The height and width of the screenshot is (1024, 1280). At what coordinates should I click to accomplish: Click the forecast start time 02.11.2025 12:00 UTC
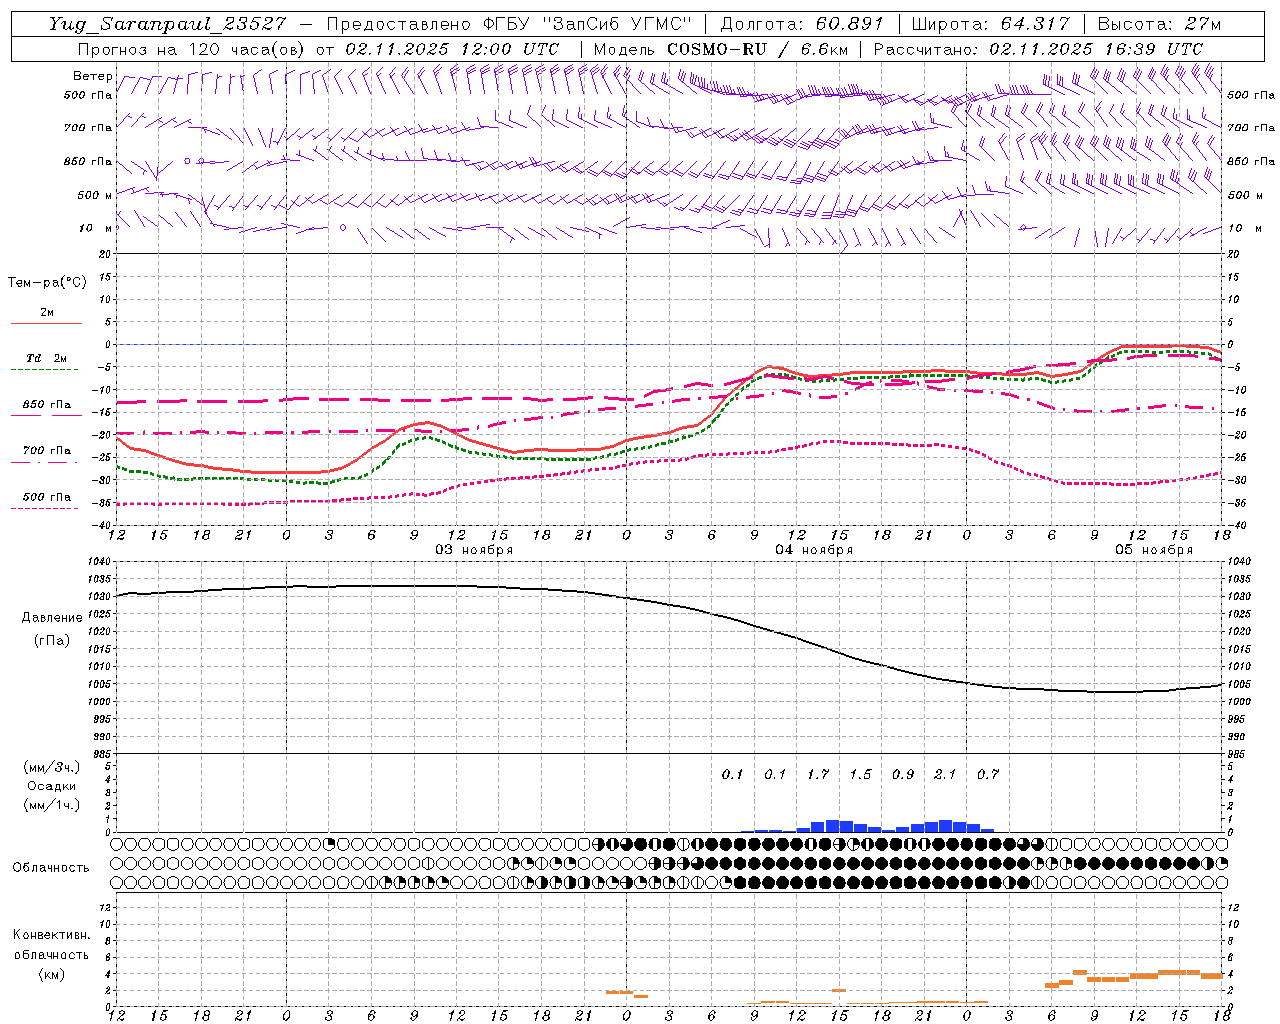coord(452,49)
